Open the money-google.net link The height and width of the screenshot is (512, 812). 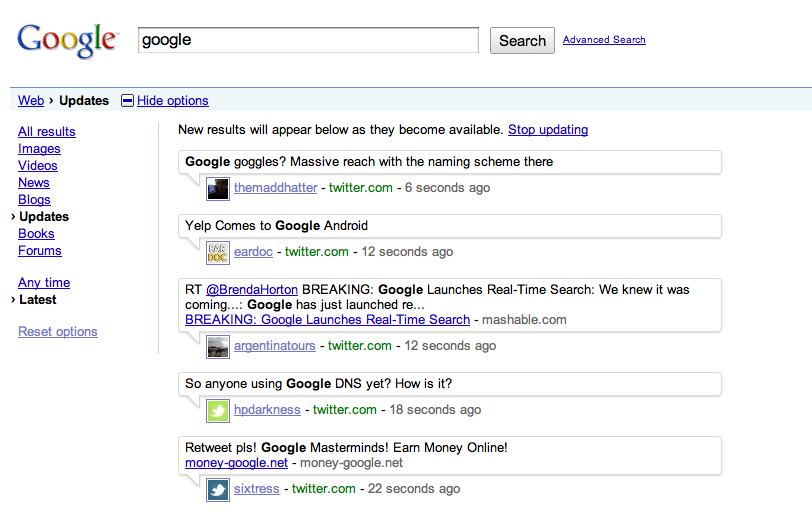tap(236, 463)
